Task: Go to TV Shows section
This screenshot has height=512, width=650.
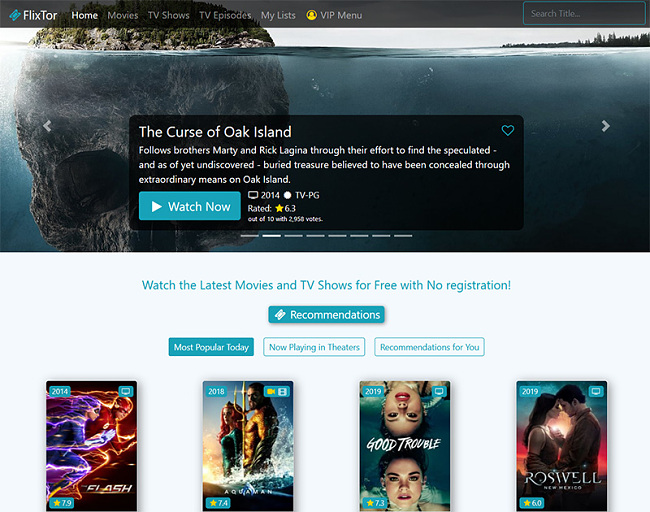Action: [x=169, y=15]
